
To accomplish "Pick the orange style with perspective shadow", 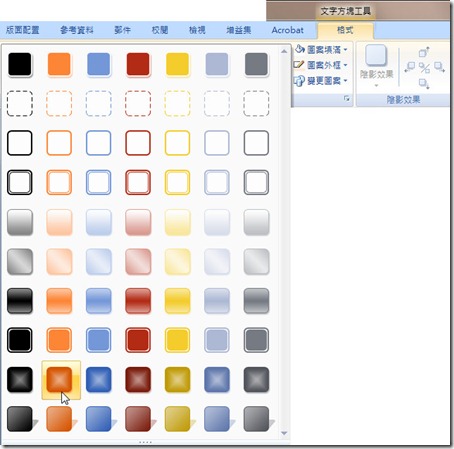I will pyautogui.click(x=59, y=419).
